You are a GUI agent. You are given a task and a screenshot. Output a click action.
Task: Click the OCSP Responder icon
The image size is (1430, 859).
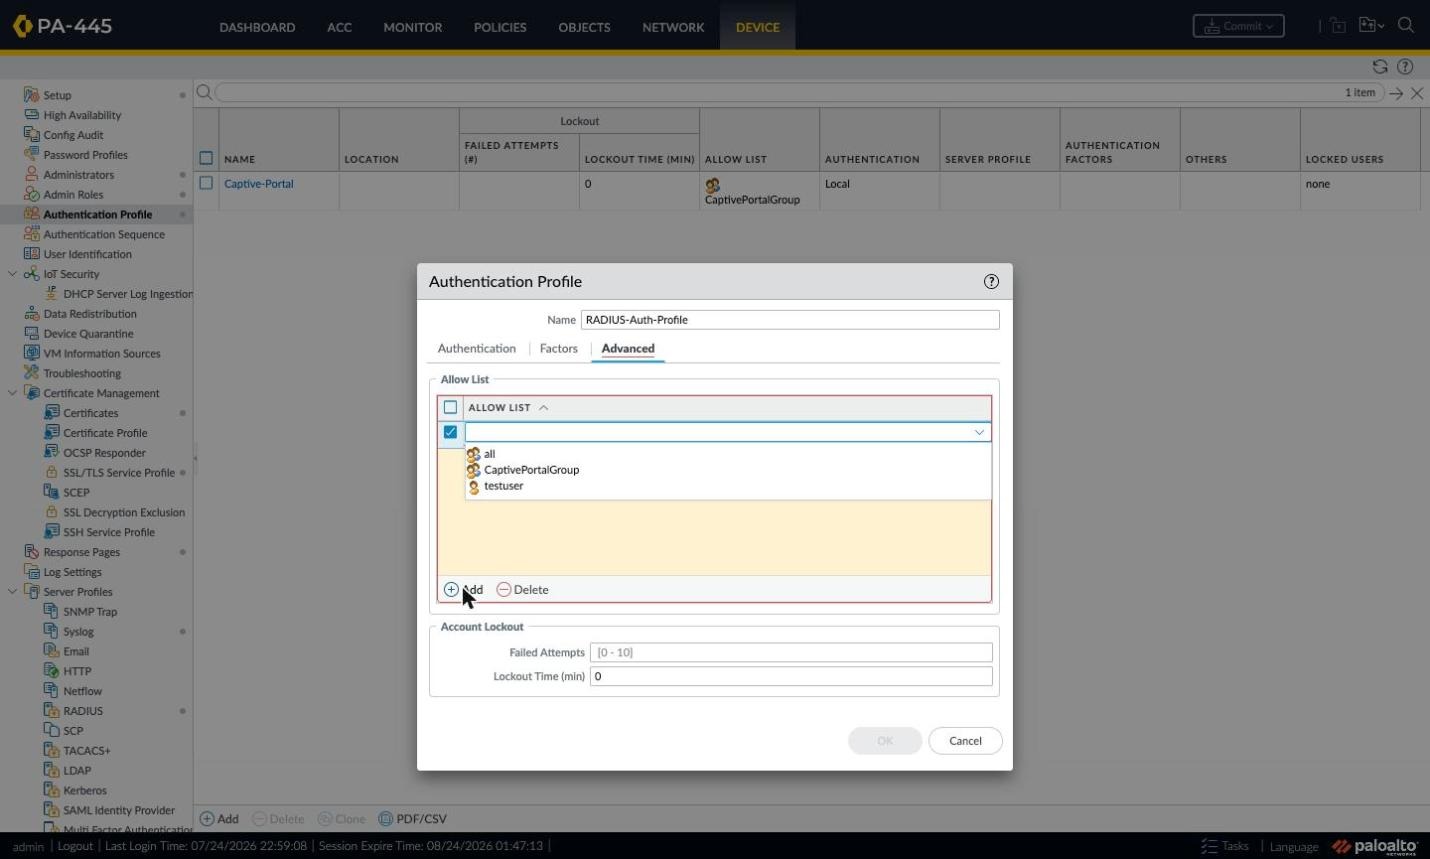point(51,453)
